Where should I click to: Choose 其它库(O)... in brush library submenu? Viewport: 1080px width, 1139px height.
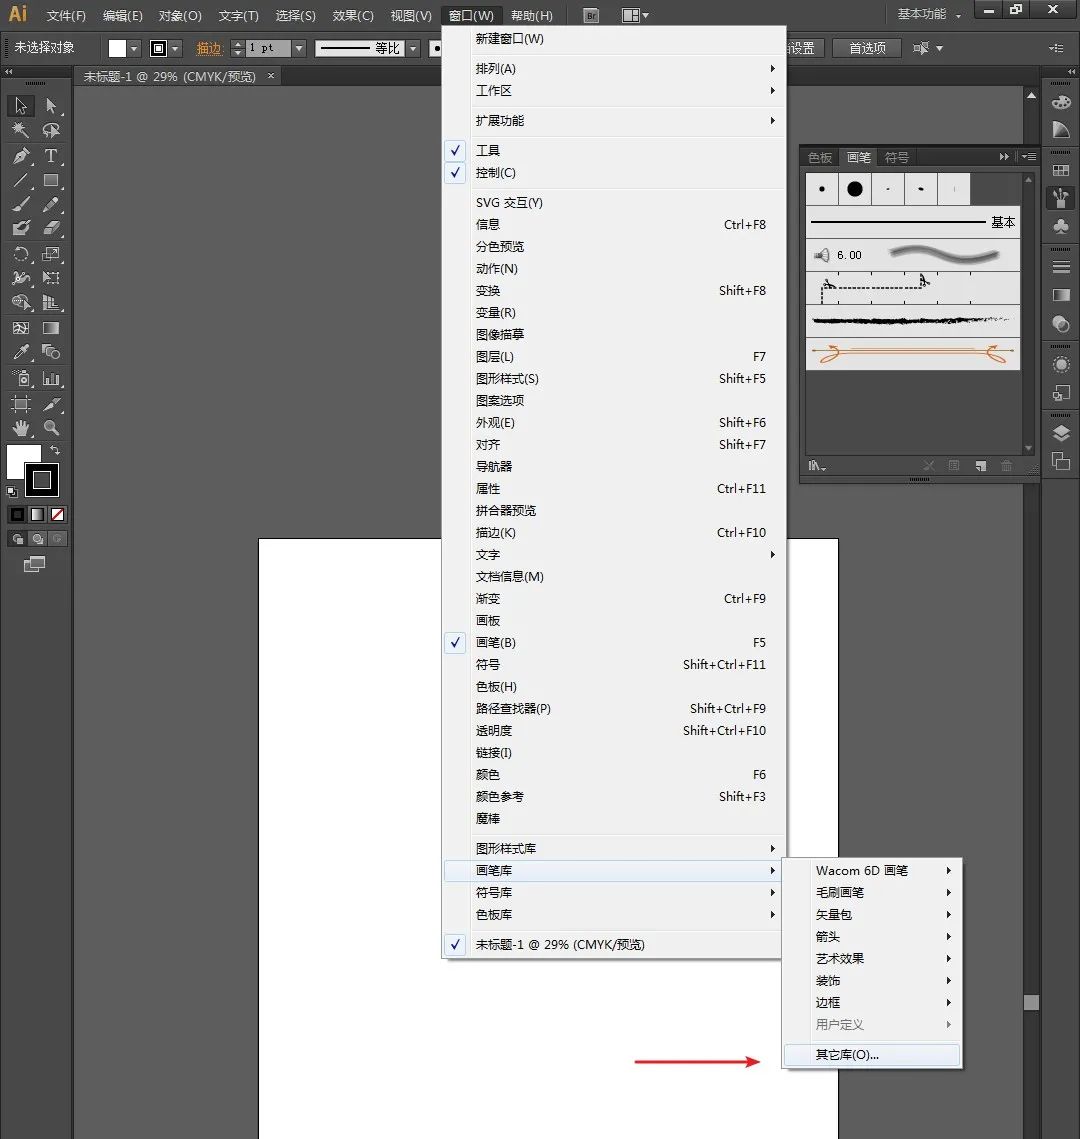872,1055
